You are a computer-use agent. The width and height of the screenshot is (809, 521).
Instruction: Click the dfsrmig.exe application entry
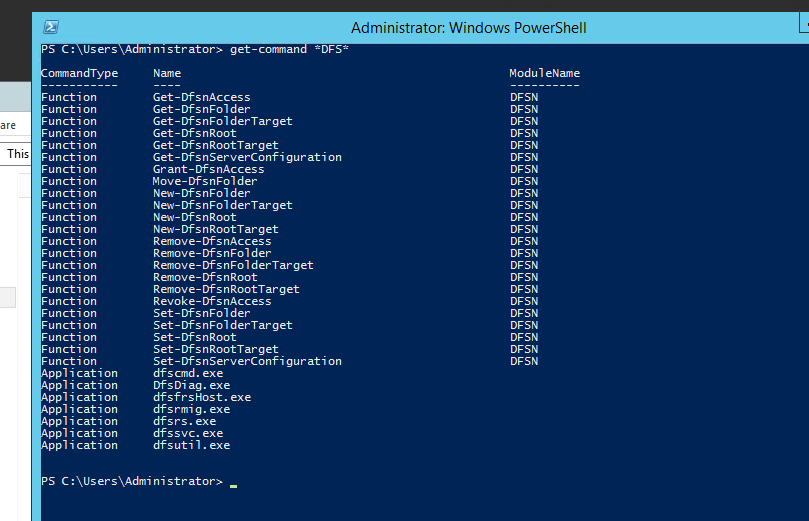[191, 409]
